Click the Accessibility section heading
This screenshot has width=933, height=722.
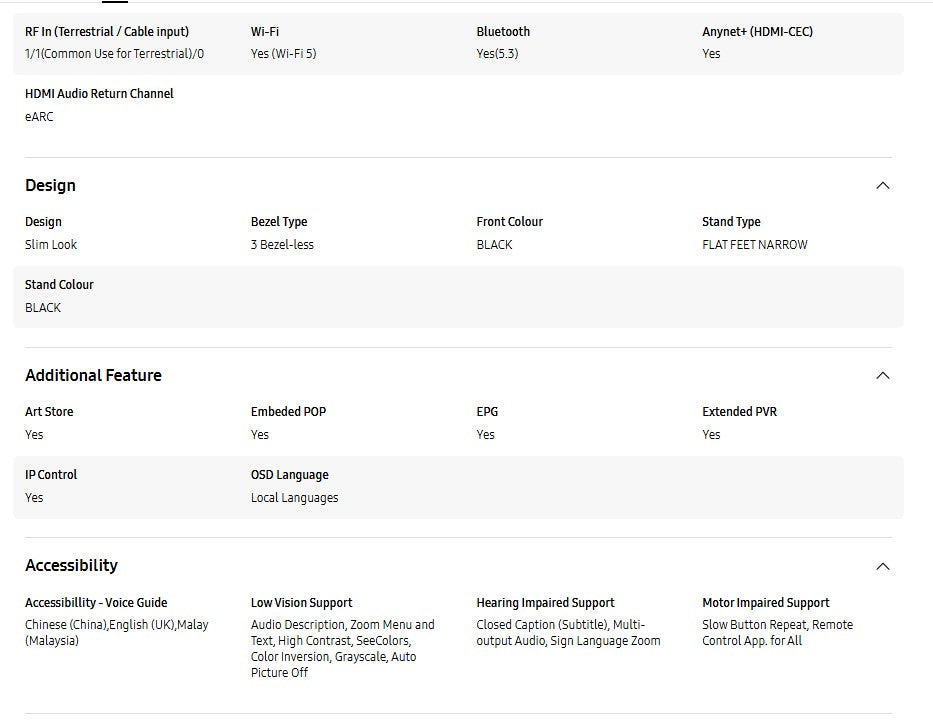click(x=71, y=565)
